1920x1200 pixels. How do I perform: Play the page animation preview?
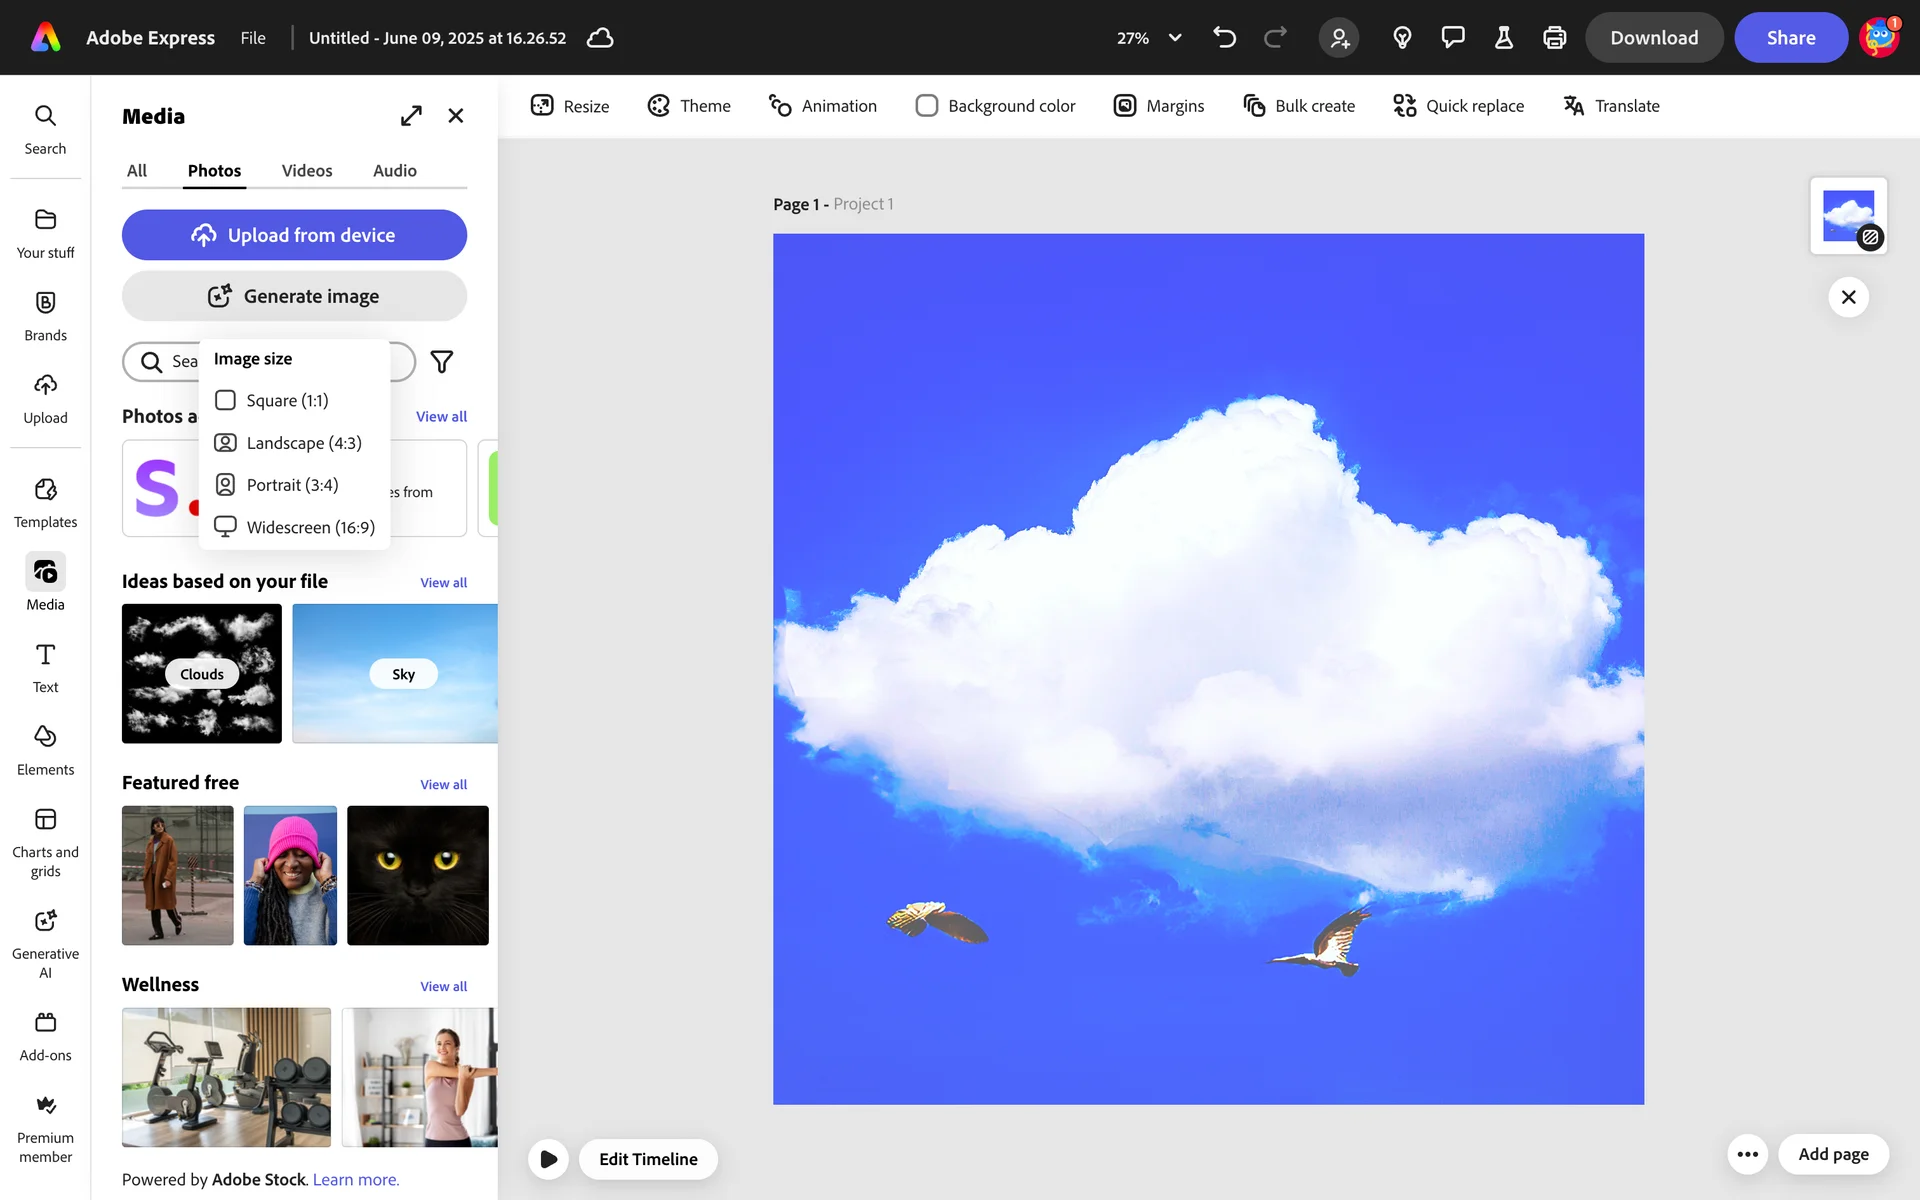pos(548,1159)
